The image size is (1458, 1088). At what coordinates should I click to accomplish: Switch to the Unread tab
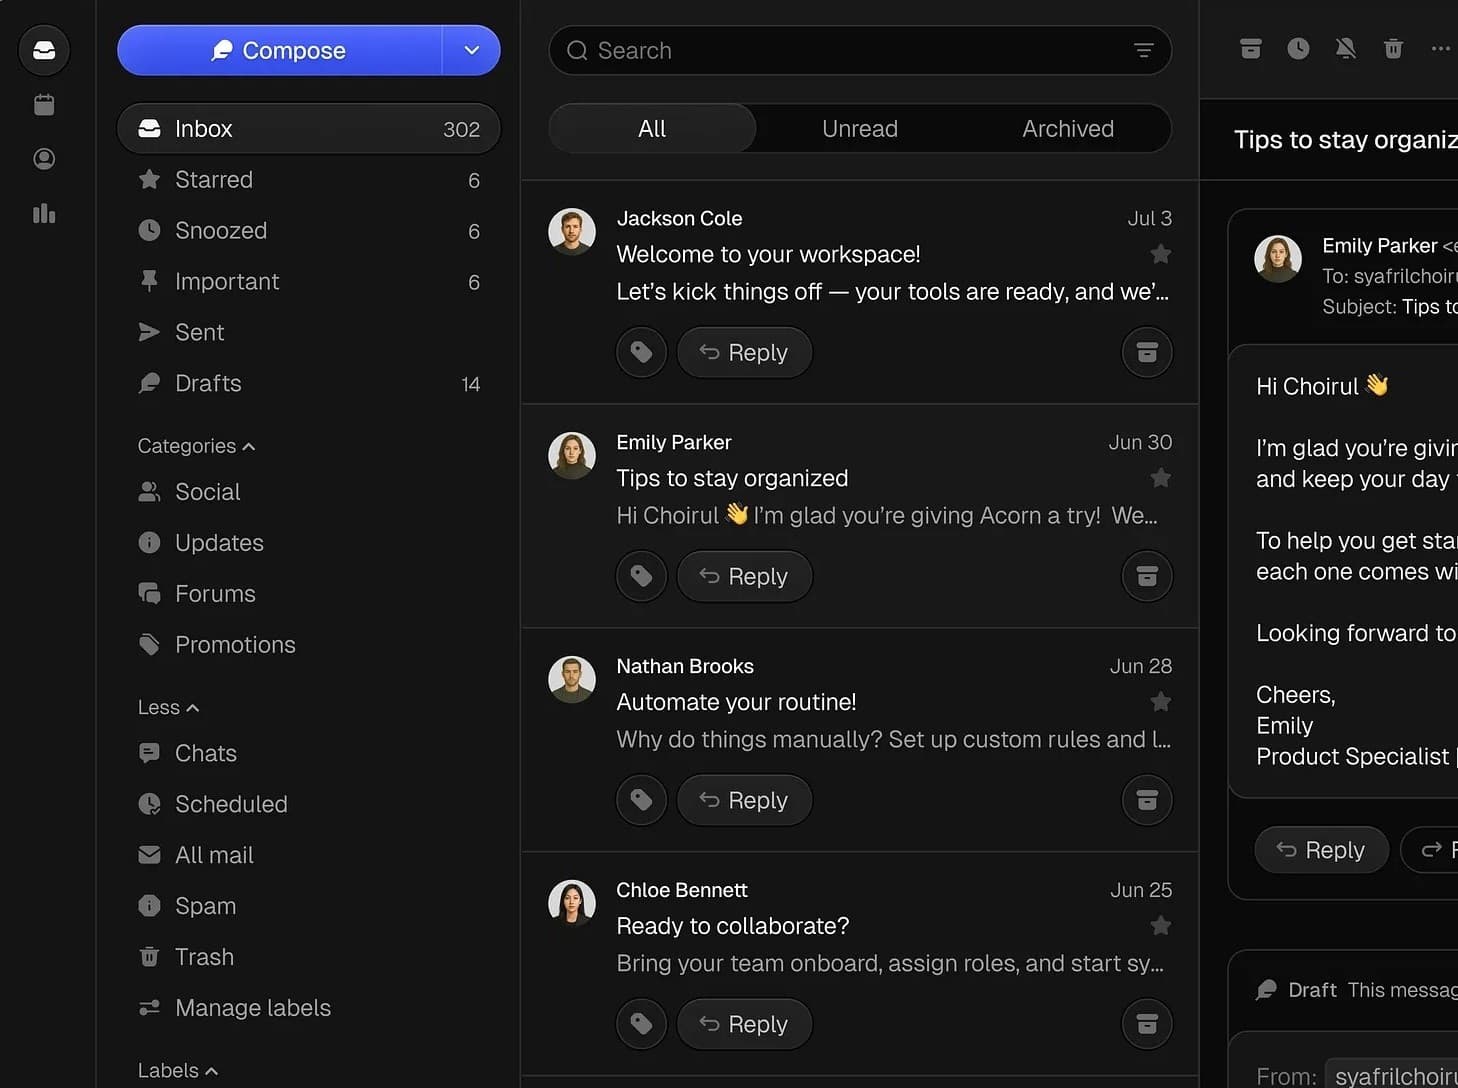pyautogui.click(x=860, y=129)
